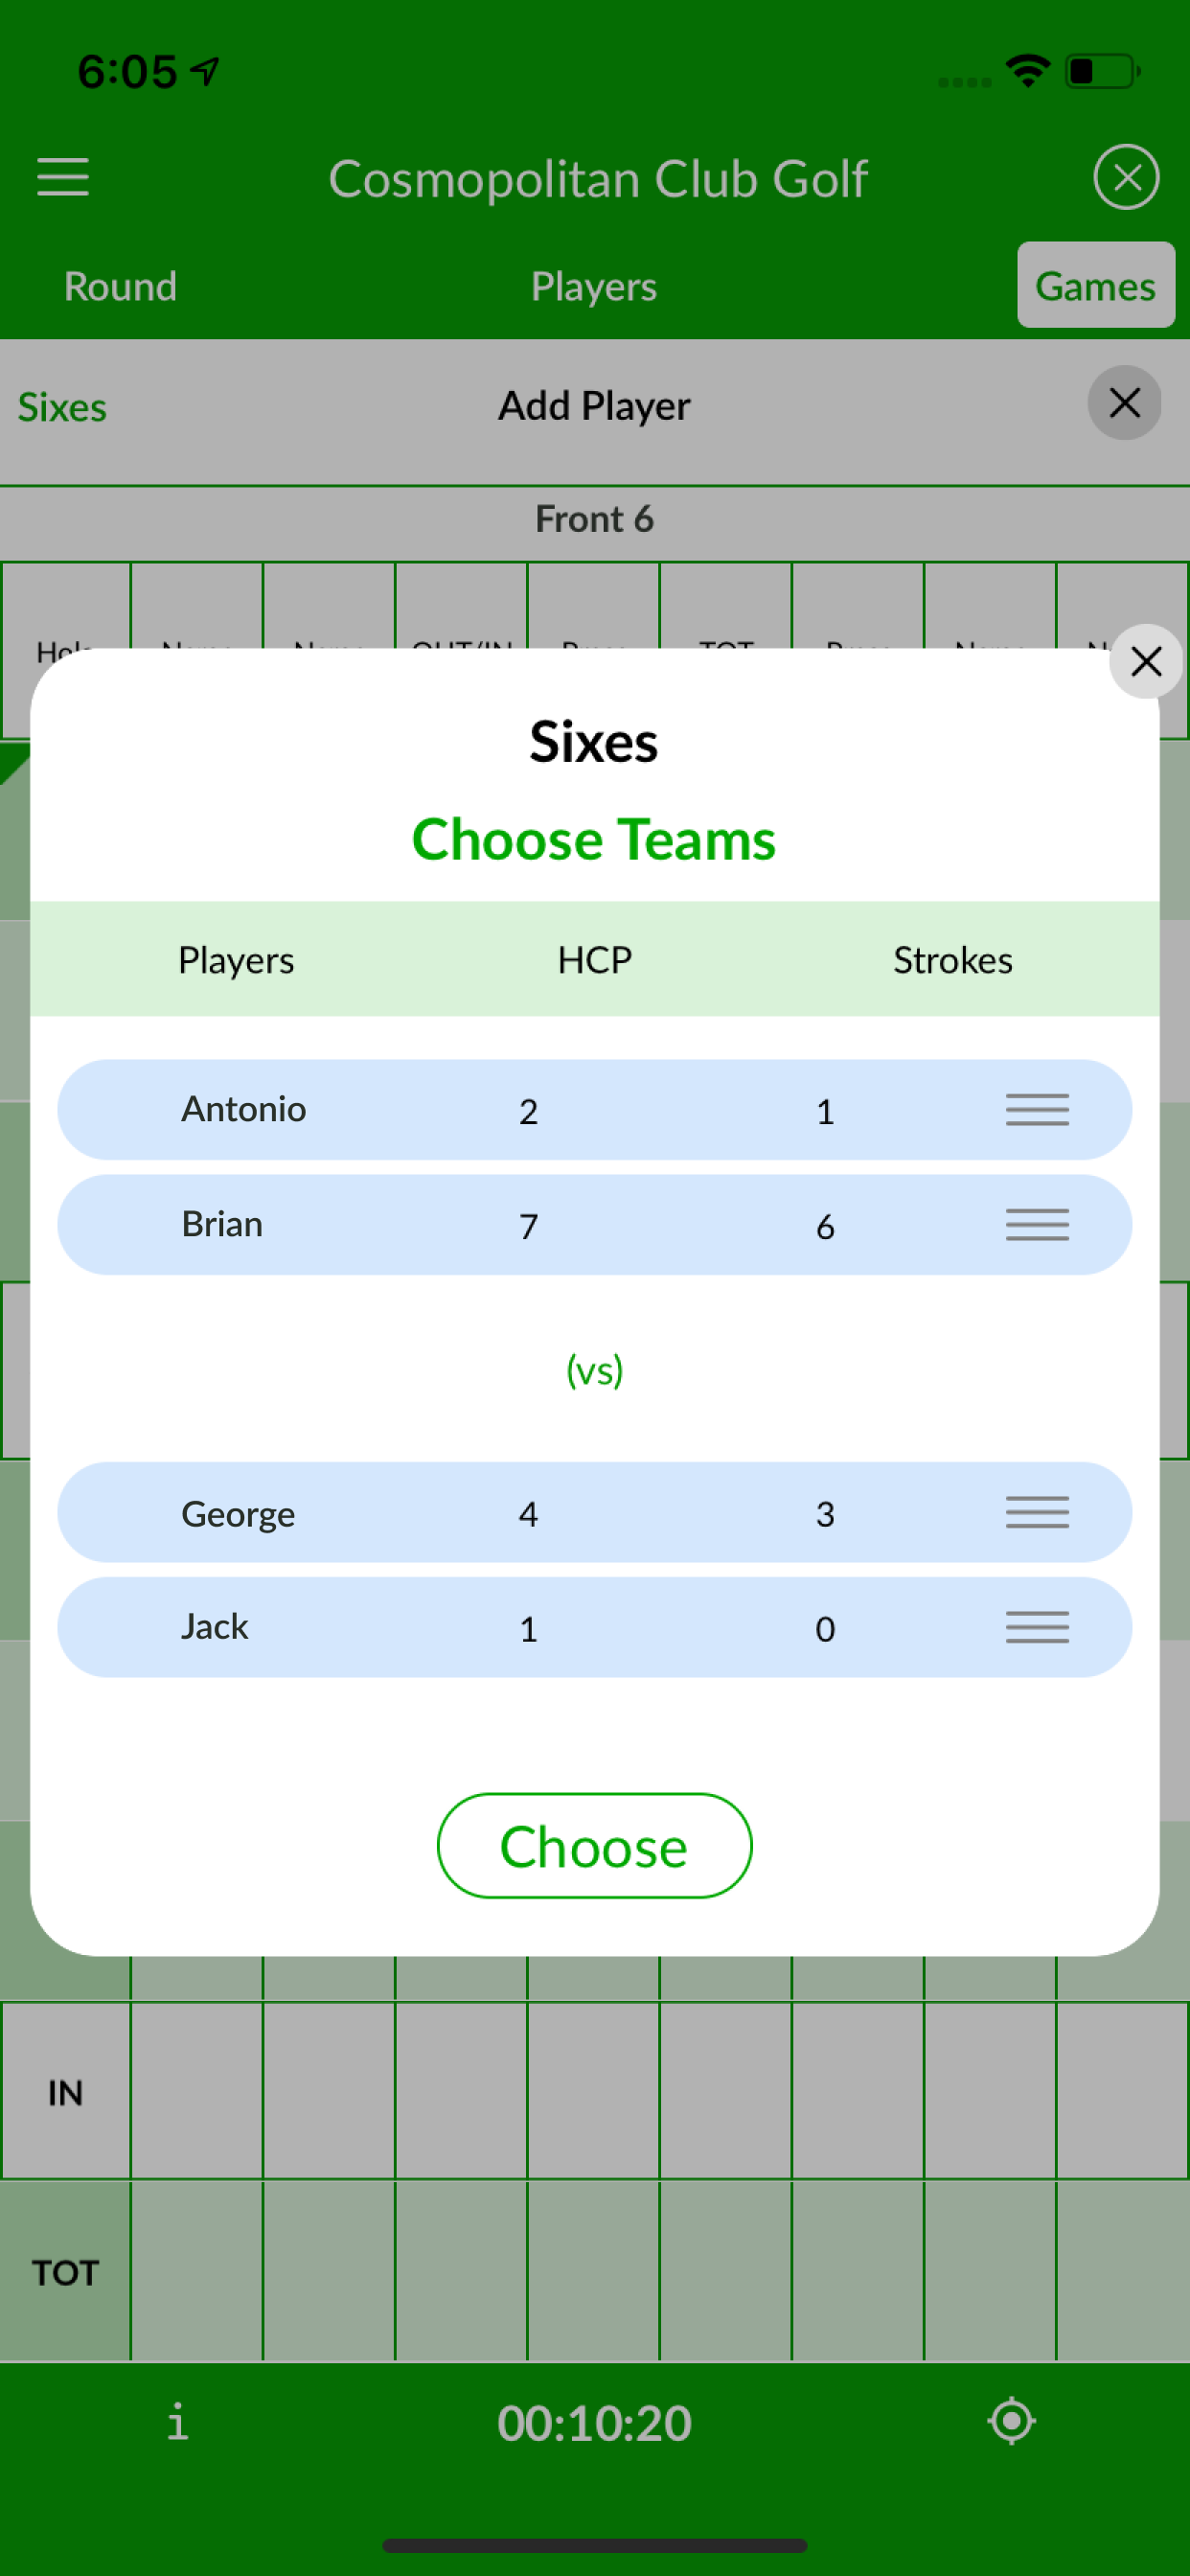The image size is (1190, 2576).
Task: Tap the GPS location target icon
Action: tap(1011, 2422)
